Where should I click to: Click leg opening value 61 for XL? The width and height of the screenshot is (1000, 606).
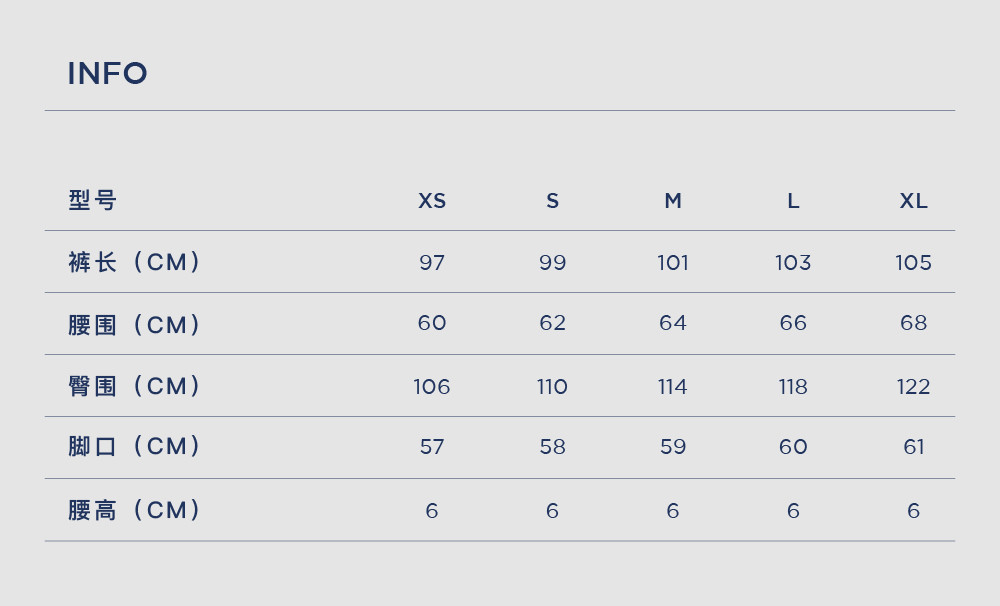point(913,447)
